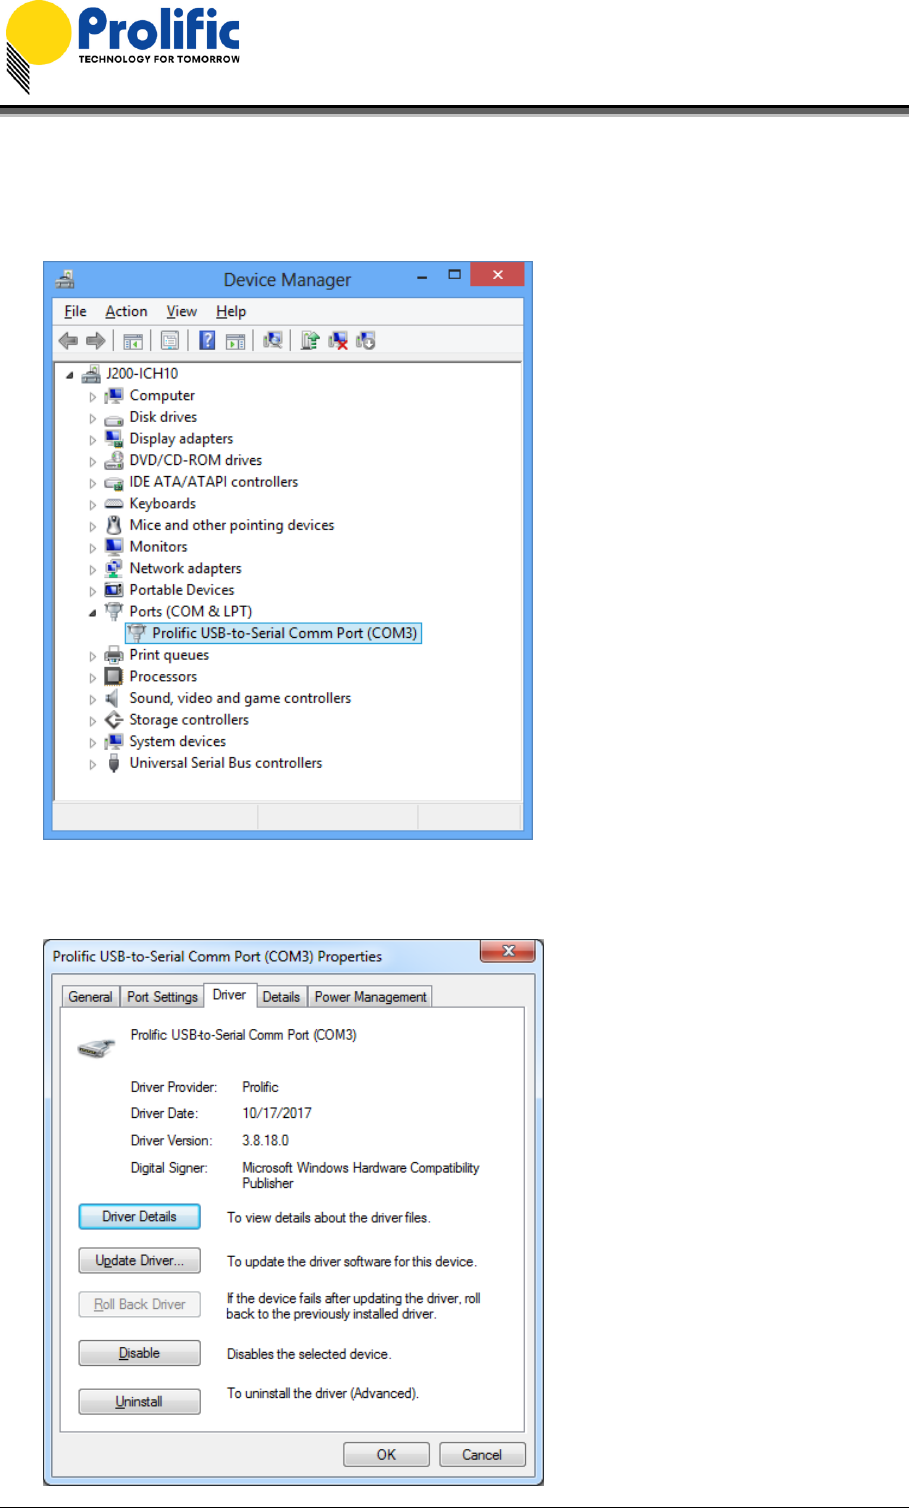Click the IDE ATA/ATAPI controllers icon
Screen dimensions: 909x1508
(114, 483)
